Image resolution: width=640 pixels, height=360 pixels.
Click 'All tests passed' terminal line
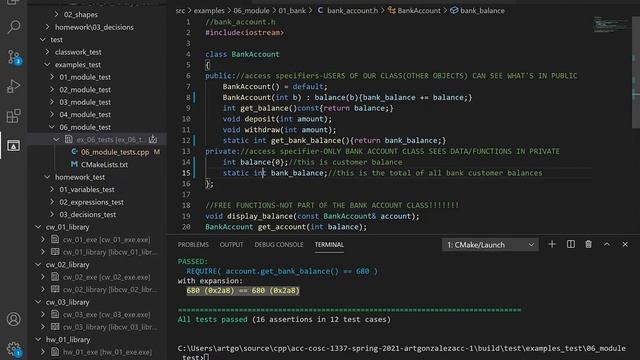[x=284, y=319]
